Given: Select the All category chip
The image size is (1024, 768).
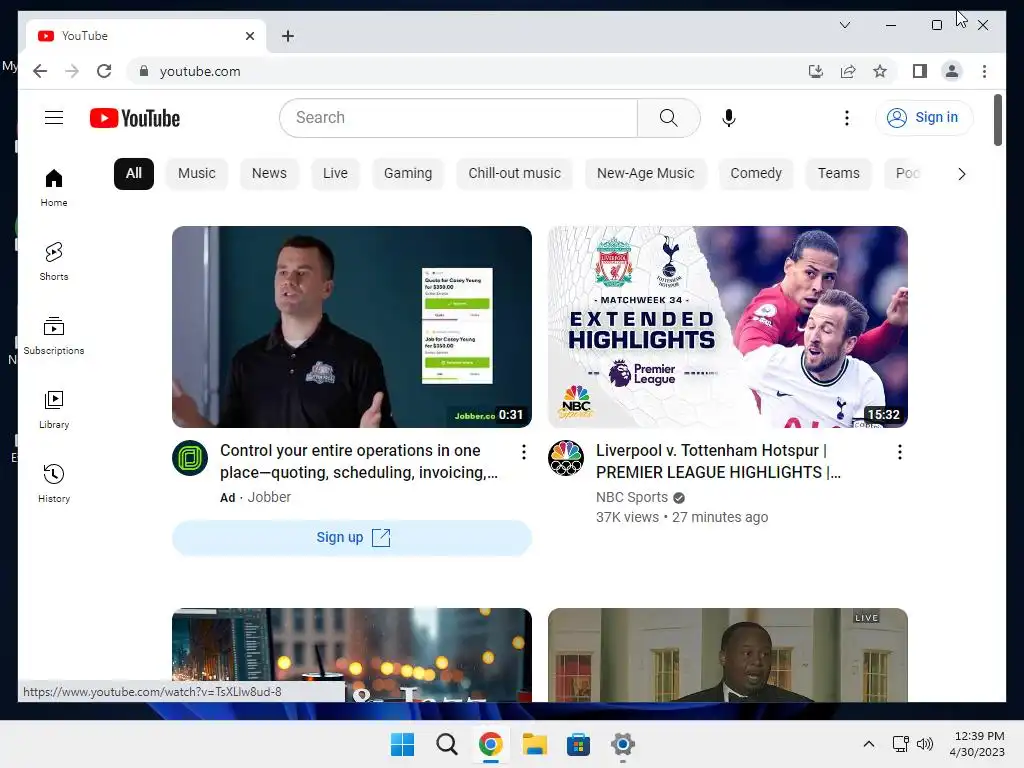Looking at the screenshot, I should coord(134,174).
